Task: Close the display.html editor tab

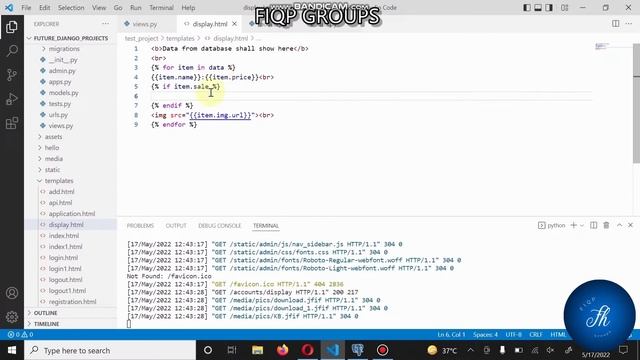Action: pos(234,24)
